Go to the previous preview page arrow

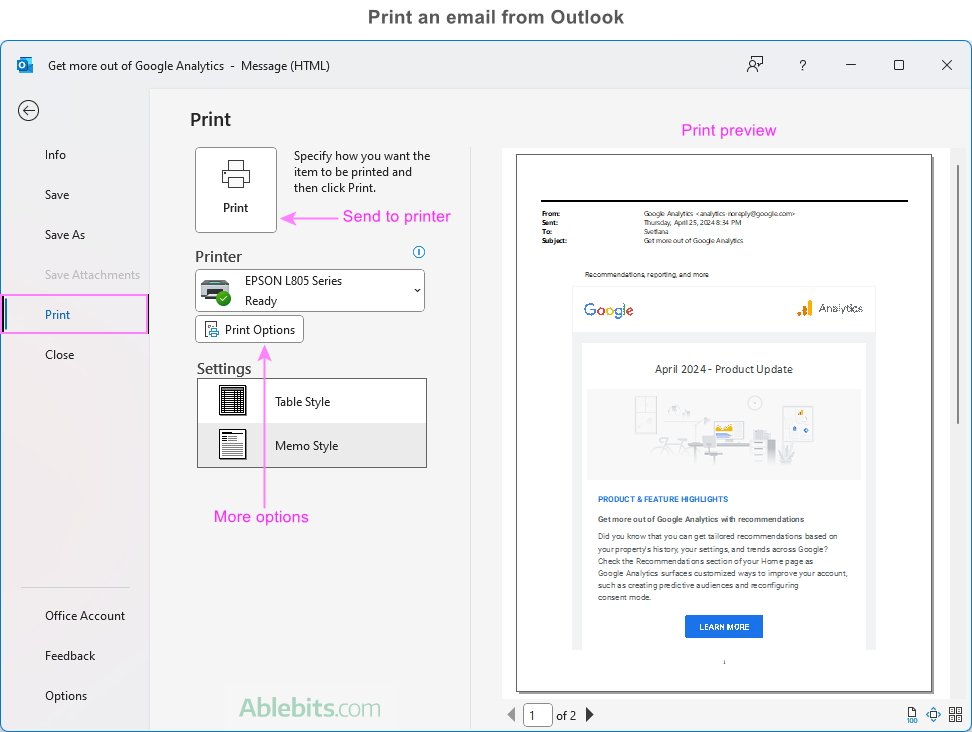(x=510, y=714)
